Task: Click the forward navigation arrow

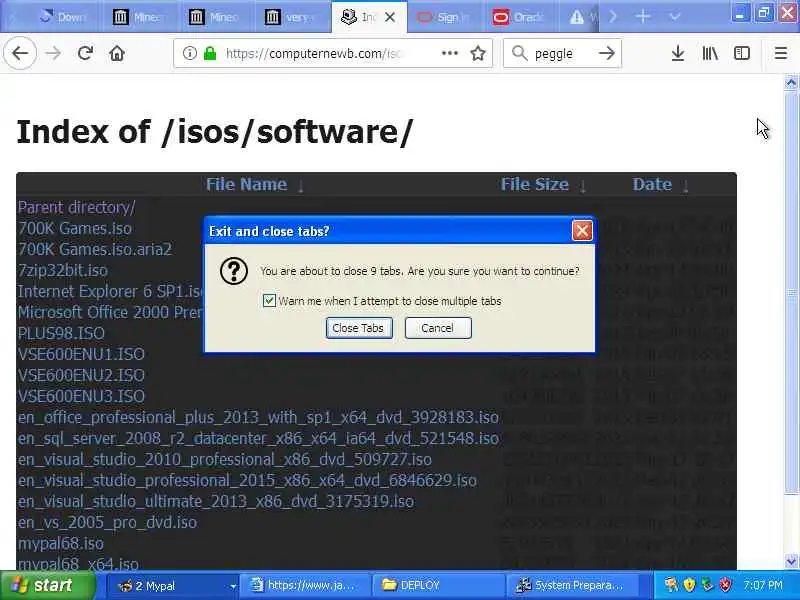Action: pos(53,53)
